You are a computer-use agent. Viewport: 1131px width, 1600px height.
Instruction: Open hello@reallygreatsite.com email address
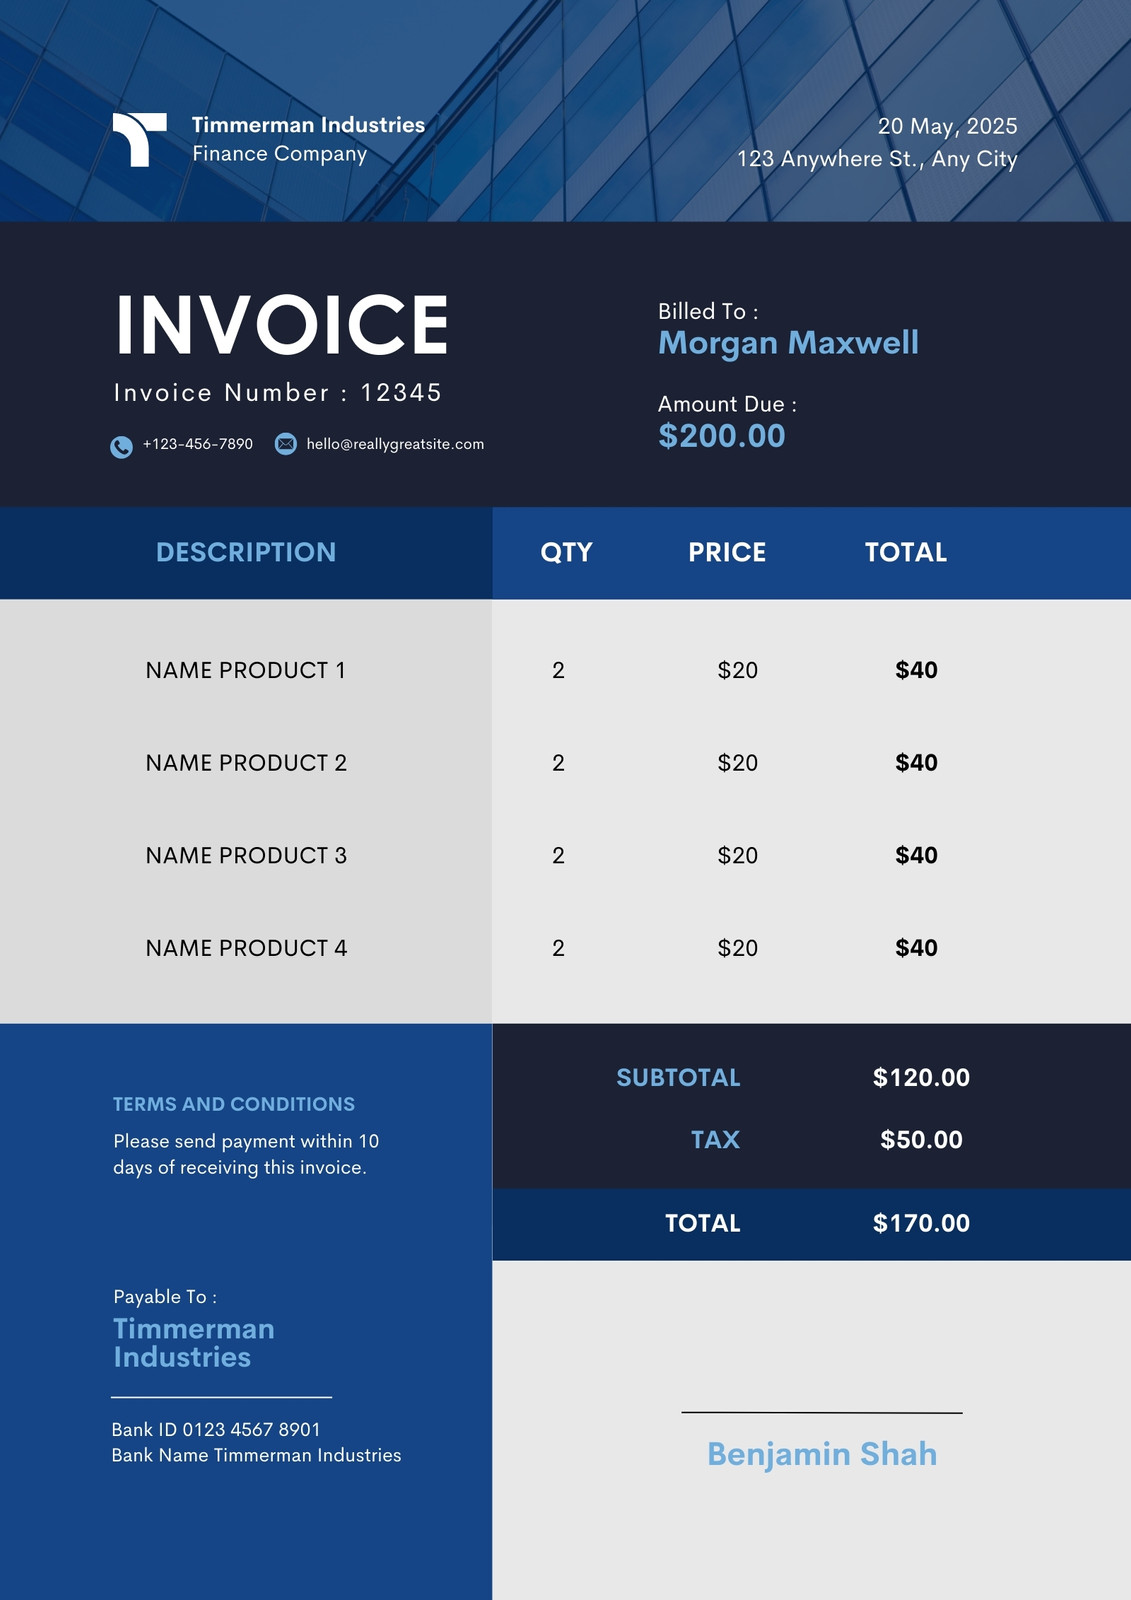395,444
